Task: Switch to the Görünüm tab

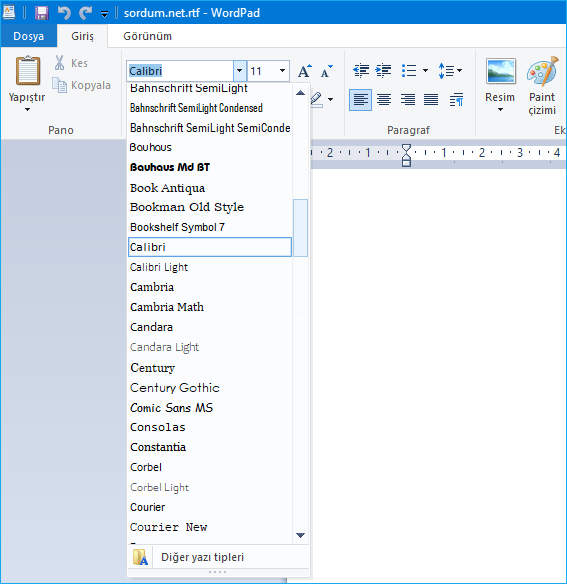Action: (x=148, y=36)
